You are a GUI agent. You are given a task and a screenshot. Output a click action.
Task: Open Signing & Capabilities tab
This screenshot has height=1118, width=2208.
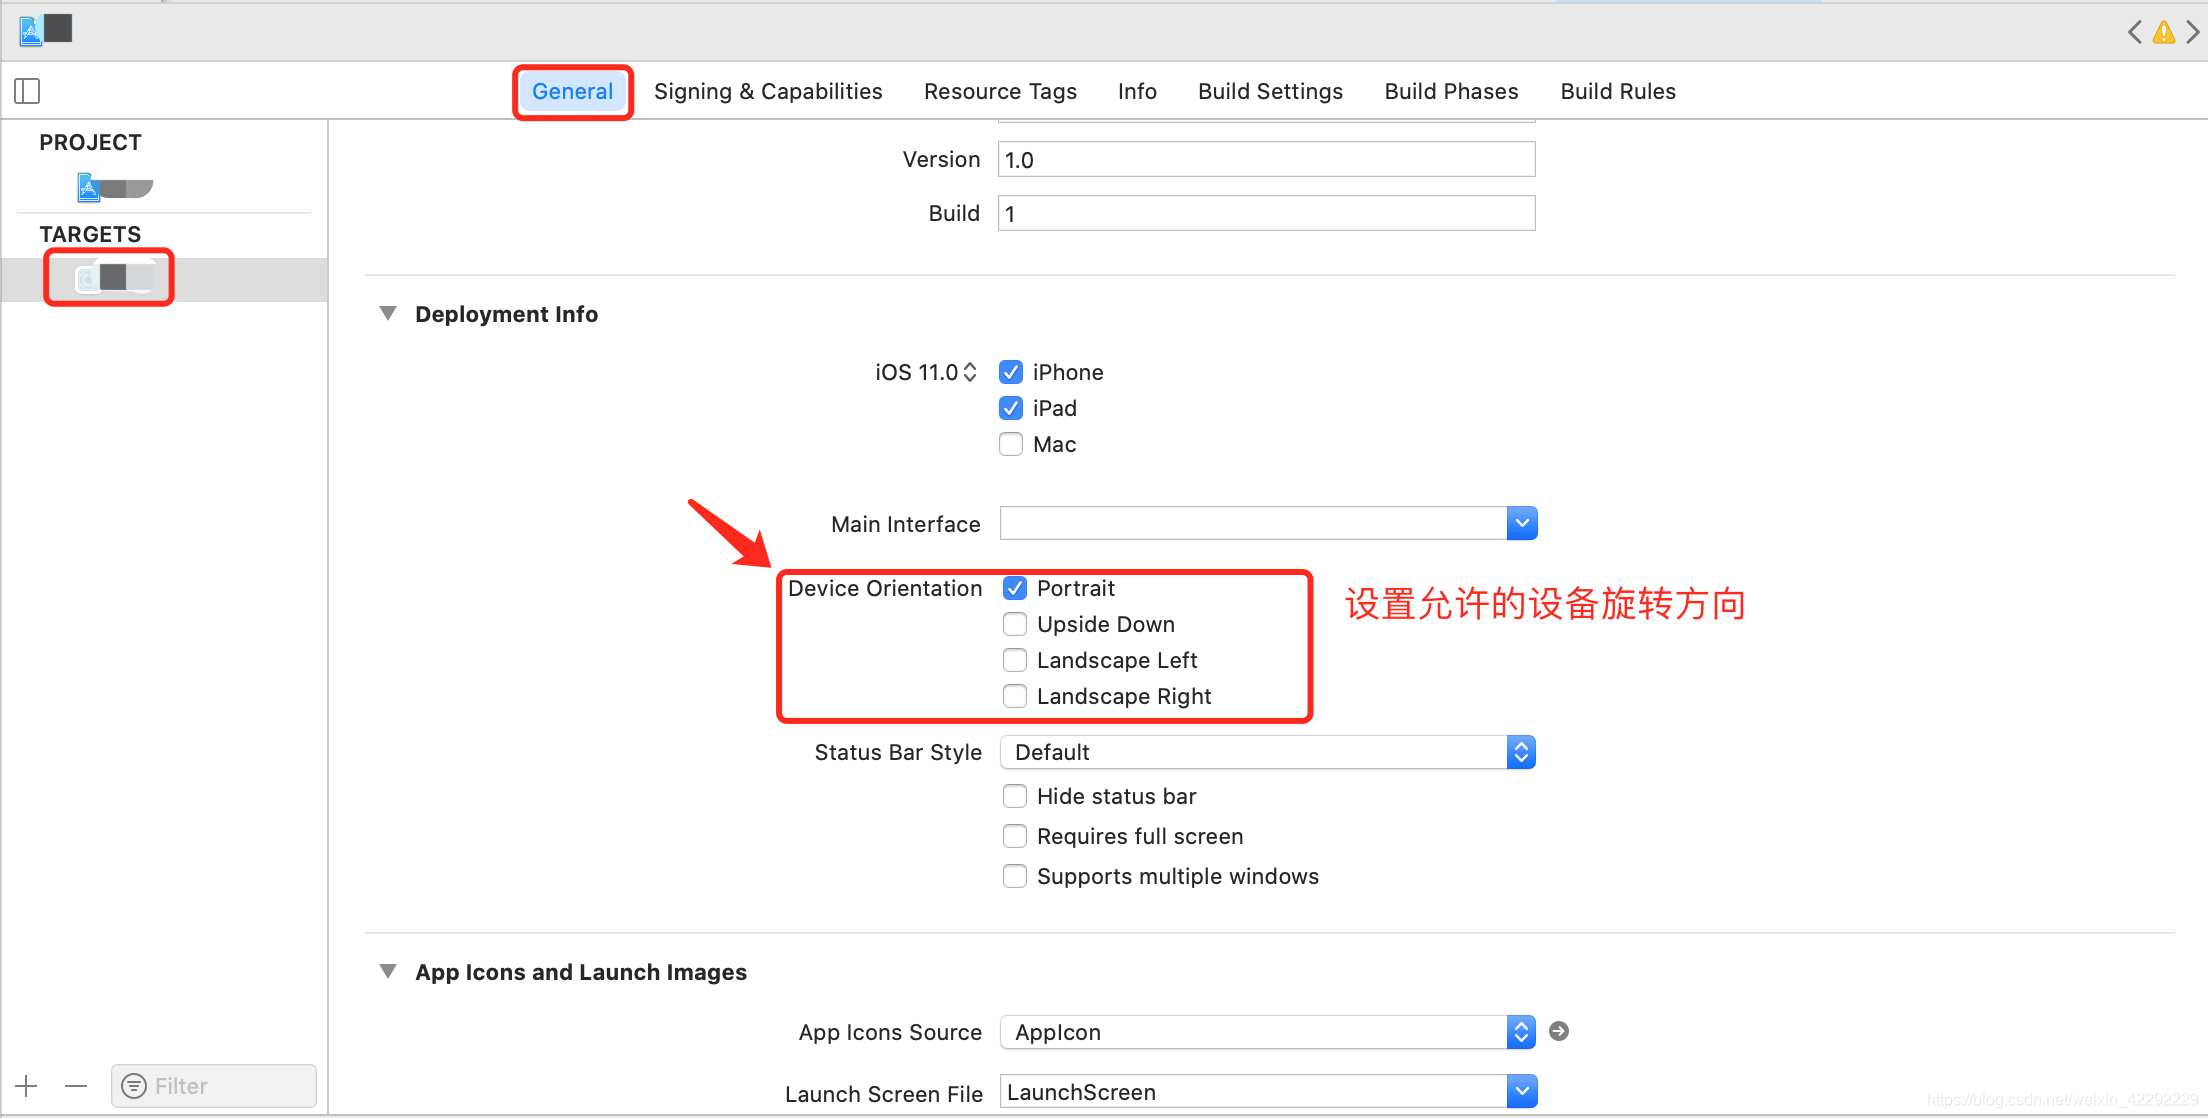point(767,91)
